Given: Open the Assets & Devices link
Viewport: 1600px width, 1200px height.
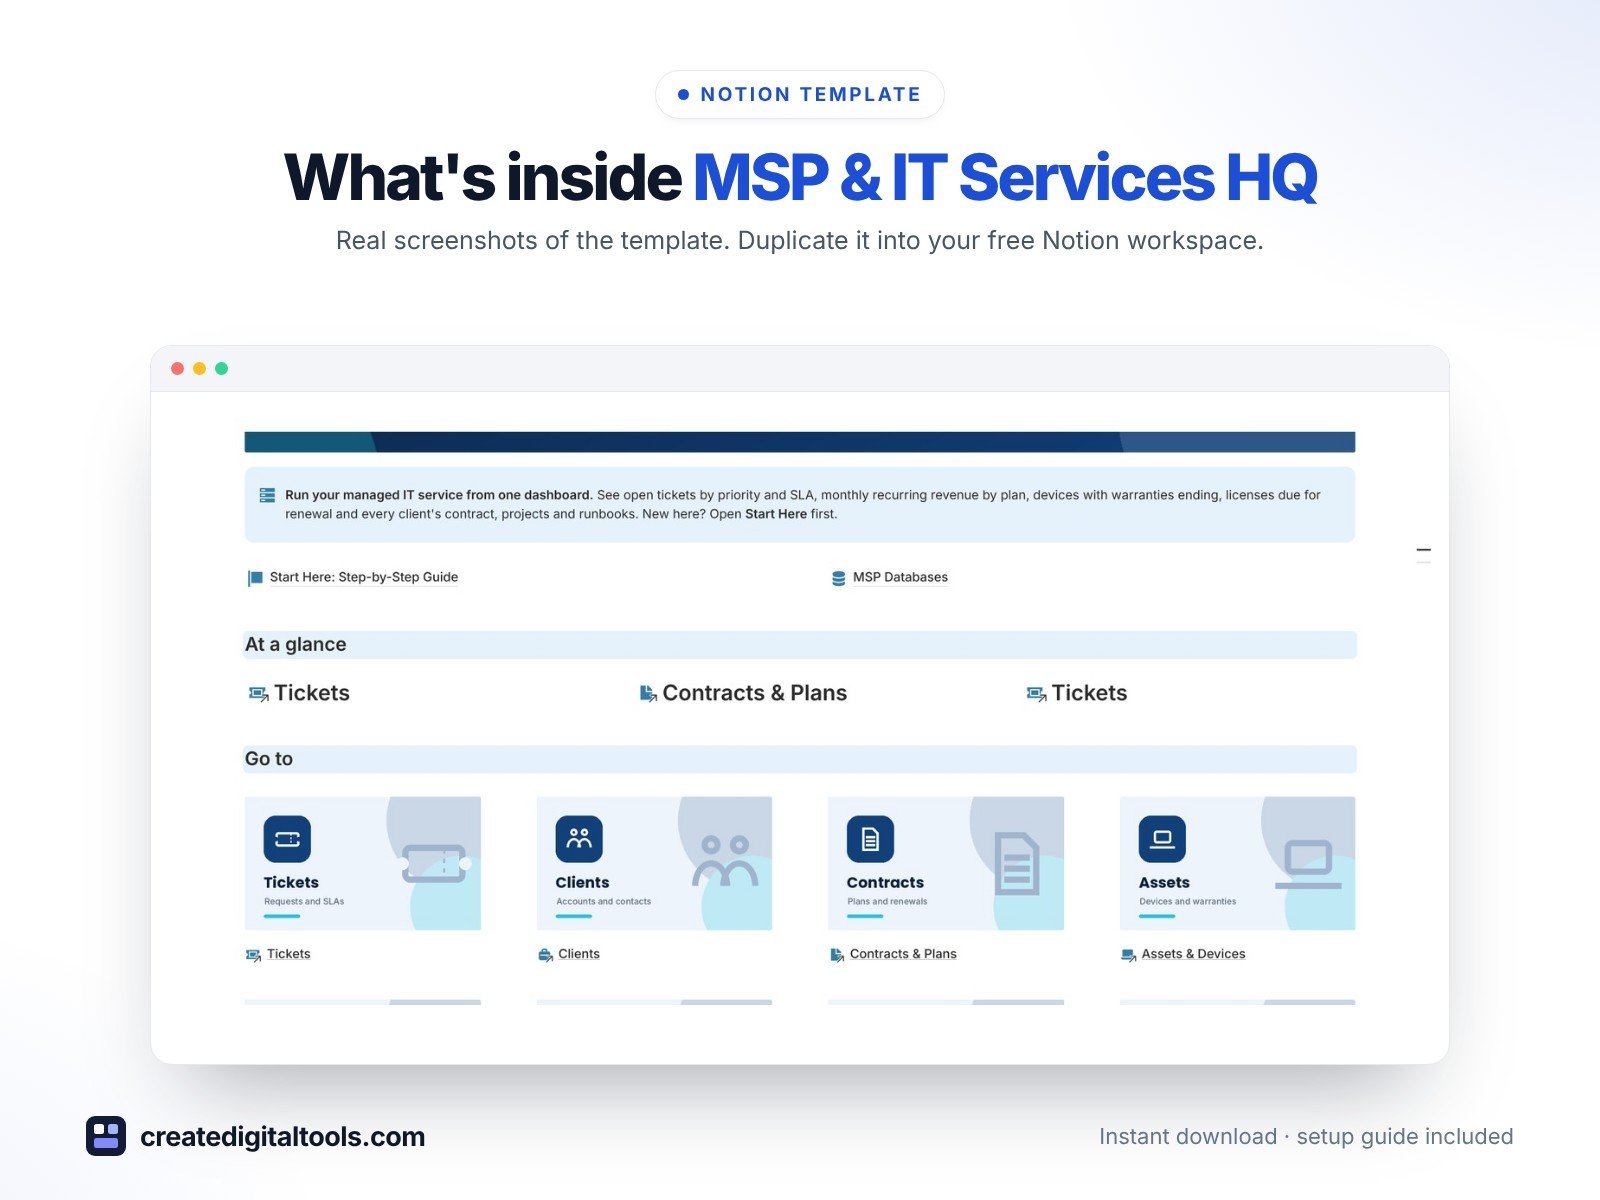Looking at the screenshot, I should [1194, 954].
